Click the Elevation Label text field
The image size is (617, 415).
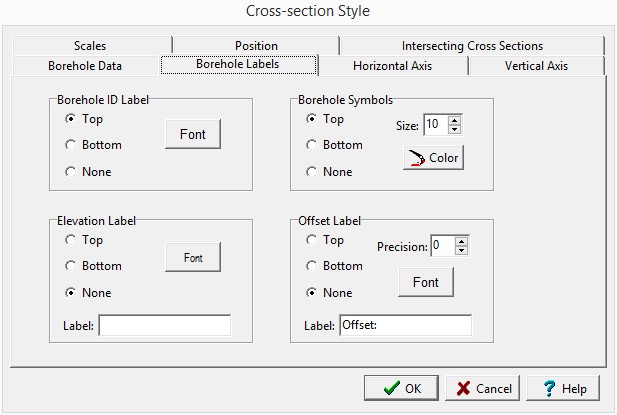(164, 325)
